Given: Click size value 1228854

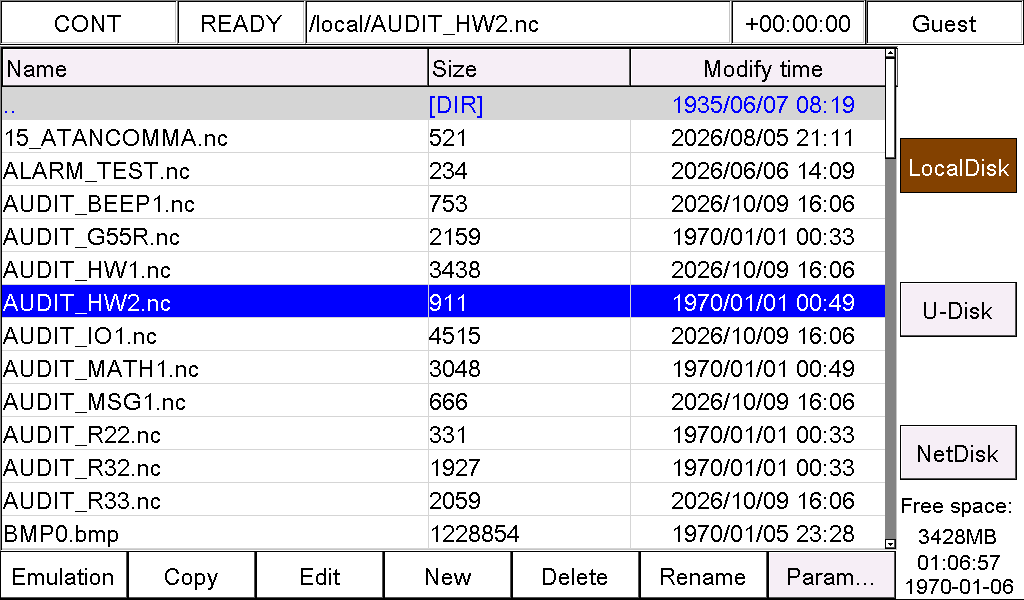Looking at the screenshot, I should click(x=474, y=534).
